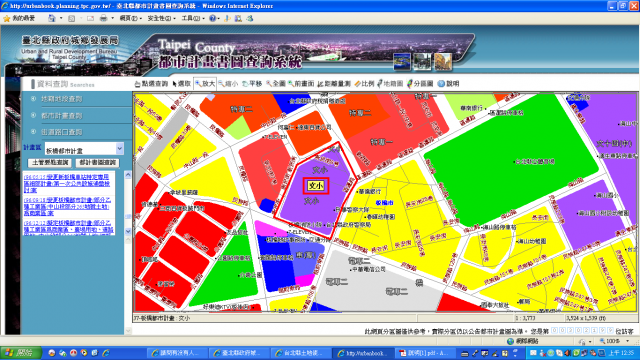Open the IE Favorites star button
640x360 pixels.
(x=19, y=18)
